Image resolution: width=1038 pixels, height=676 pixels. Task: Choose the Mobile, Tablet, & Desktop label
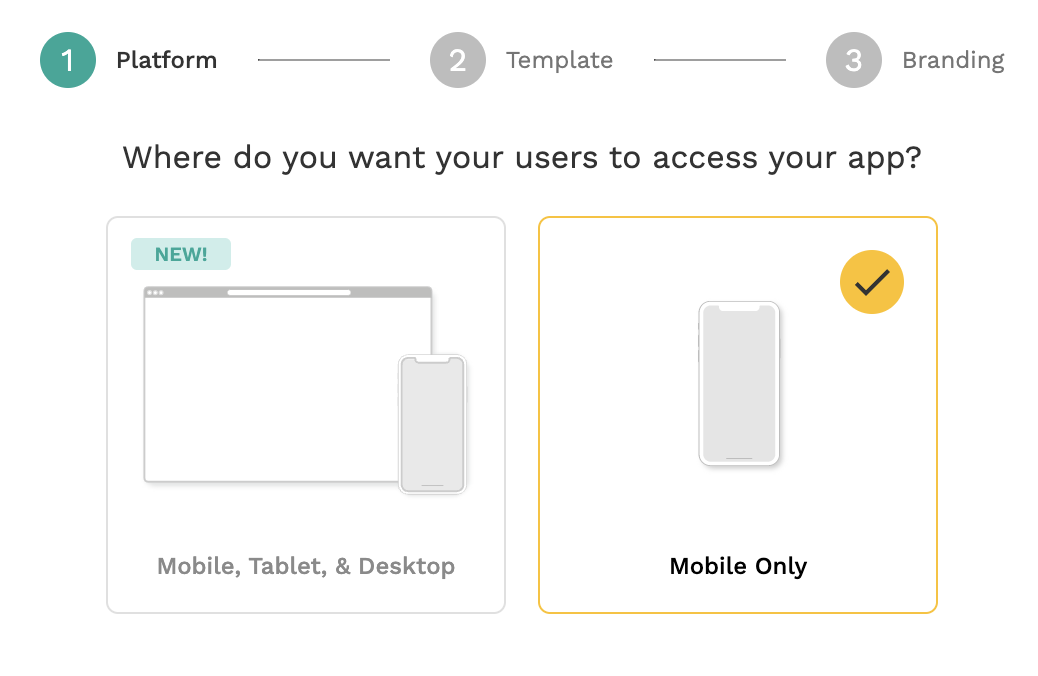306,566
